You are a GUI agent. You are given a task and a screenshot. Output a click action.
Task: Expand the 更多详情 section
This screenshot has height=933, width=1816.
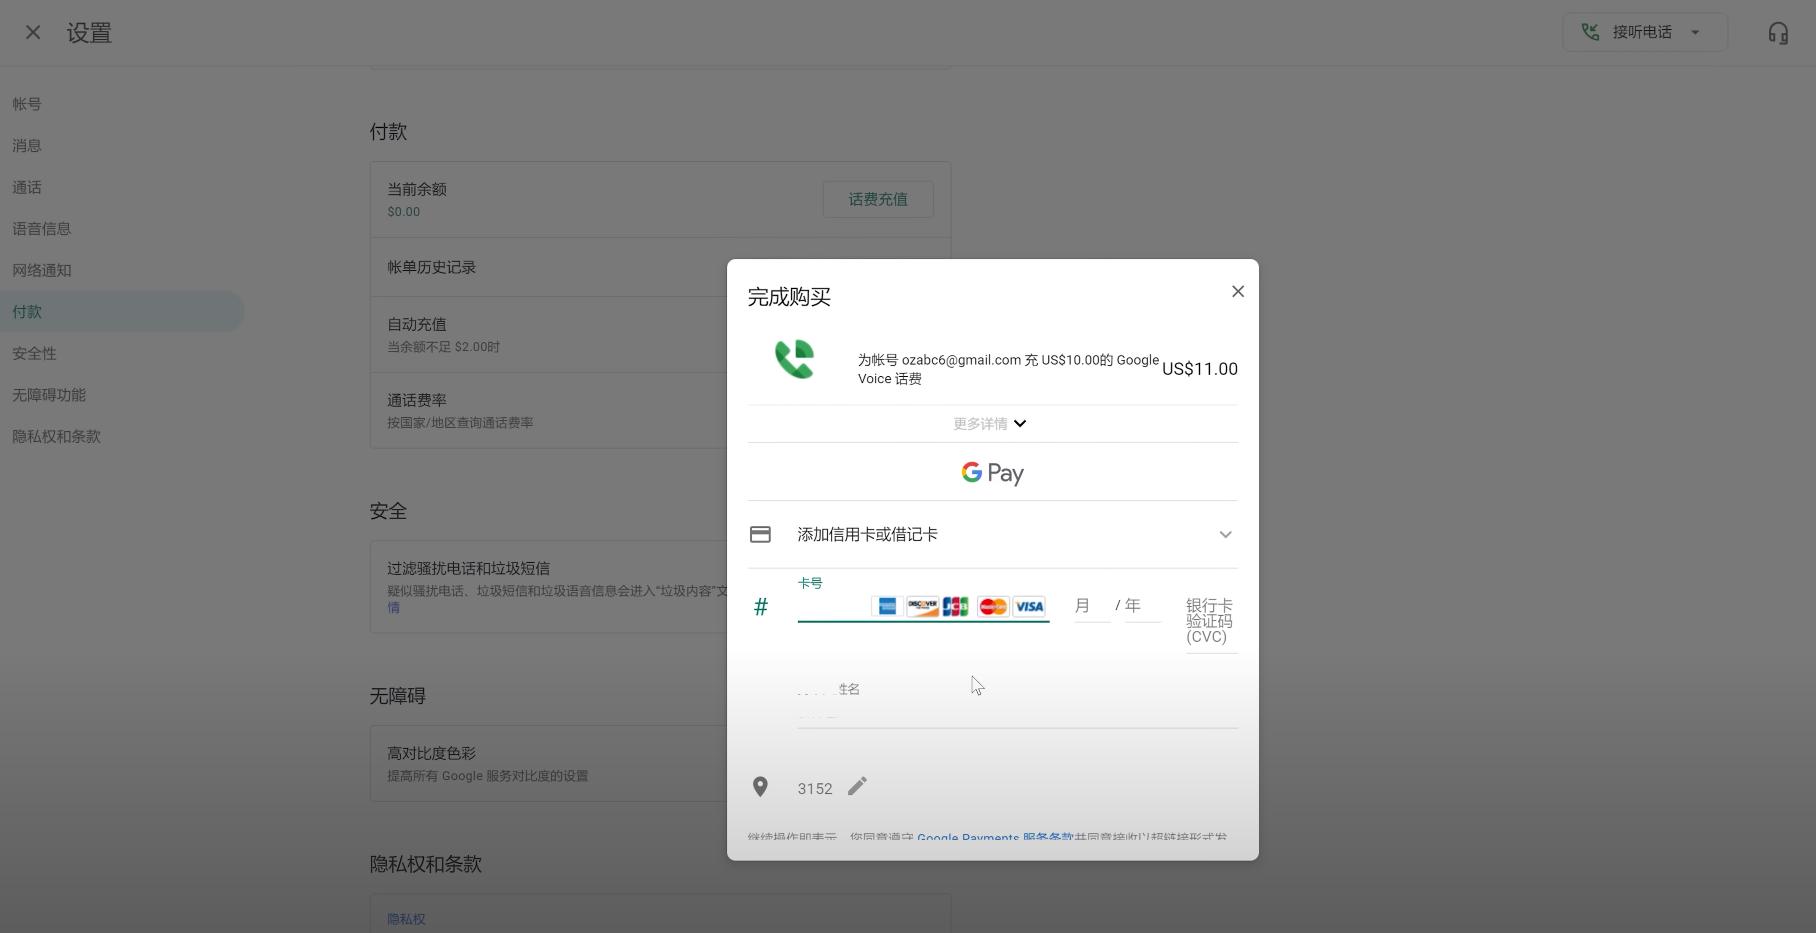(991, 423)
